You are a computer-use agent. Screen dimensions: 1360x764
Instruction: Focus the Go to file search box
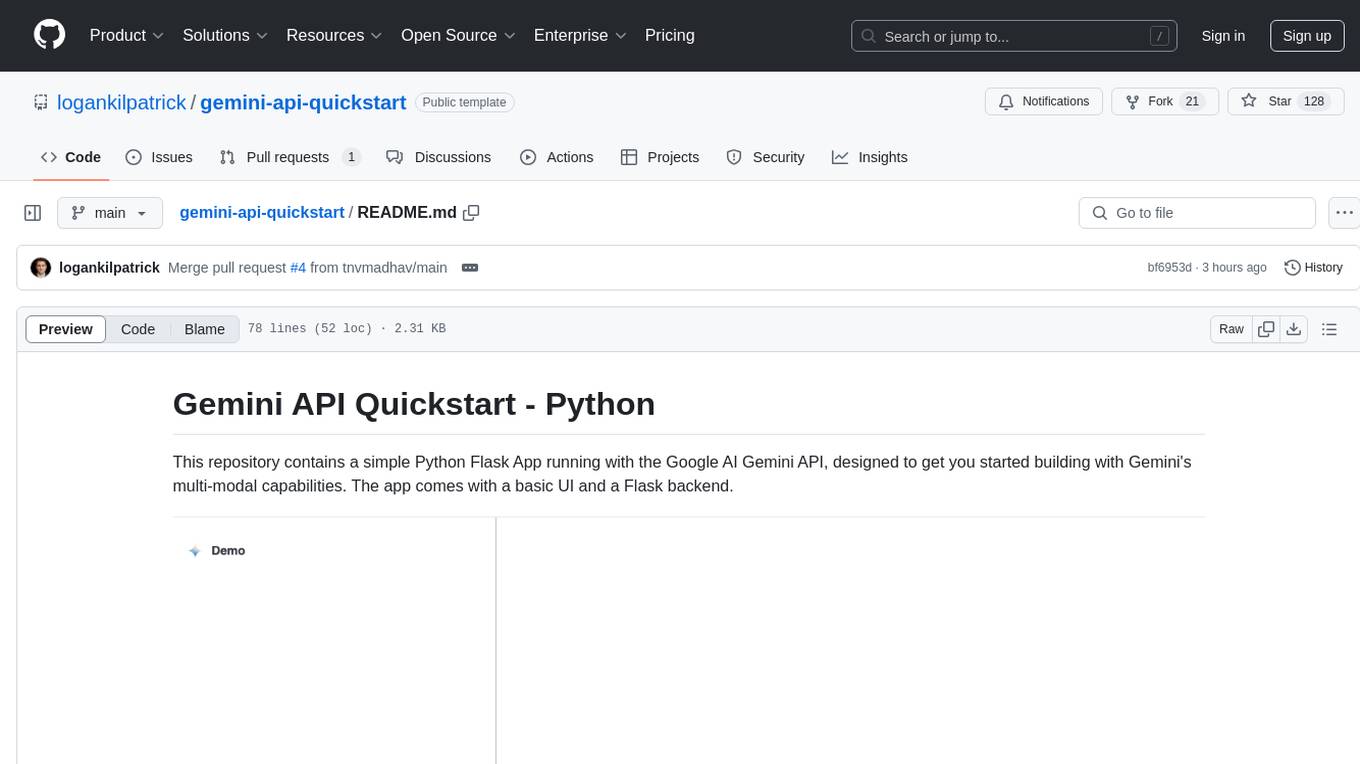pyautogui.click(x=1197, y=213)
